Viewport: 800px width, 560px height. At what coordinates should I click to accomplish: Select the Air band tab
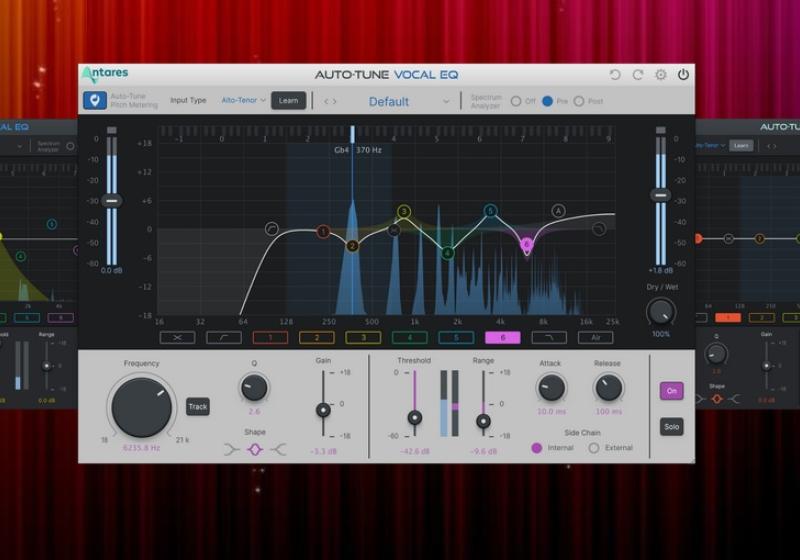595,338
